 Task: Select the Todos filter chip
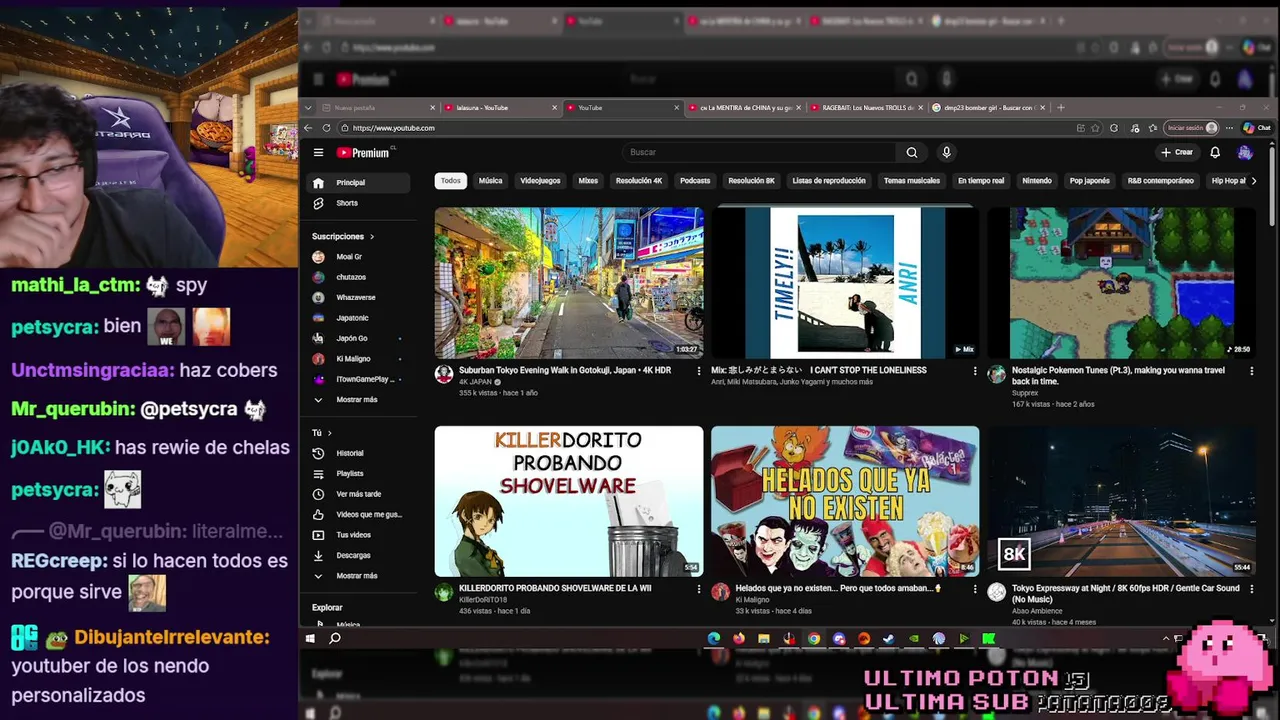pos(451,181)
